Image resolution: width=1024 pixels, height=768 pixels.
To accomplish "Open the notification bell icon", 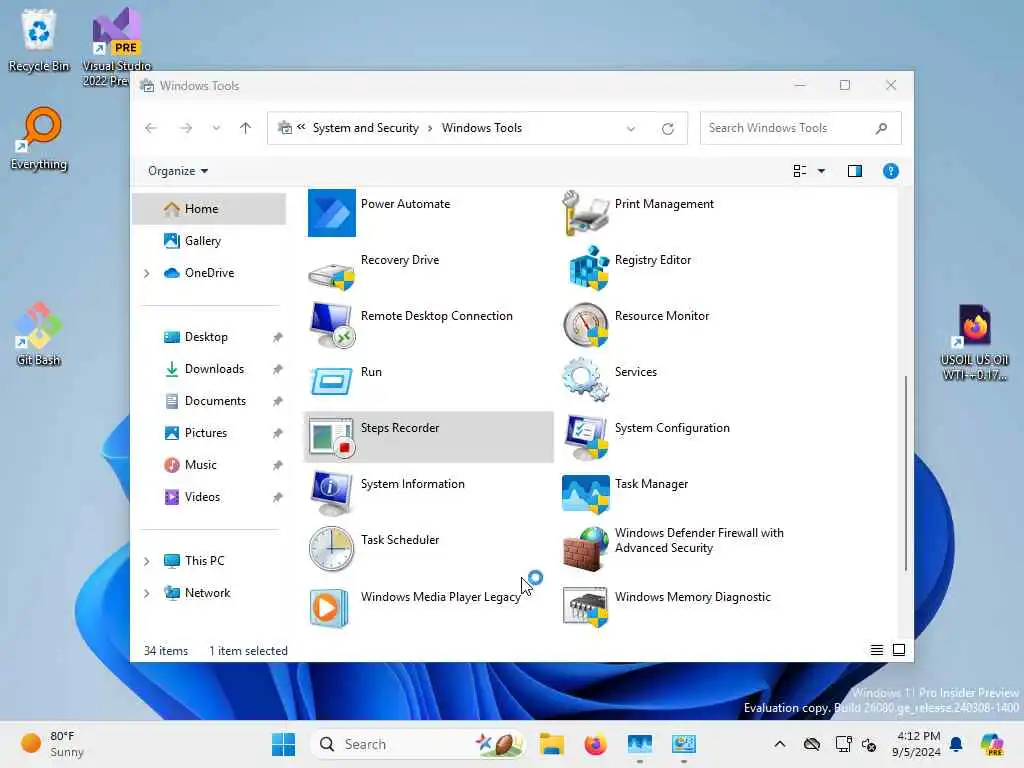I will pyautogui.click(x=956, y=744).
